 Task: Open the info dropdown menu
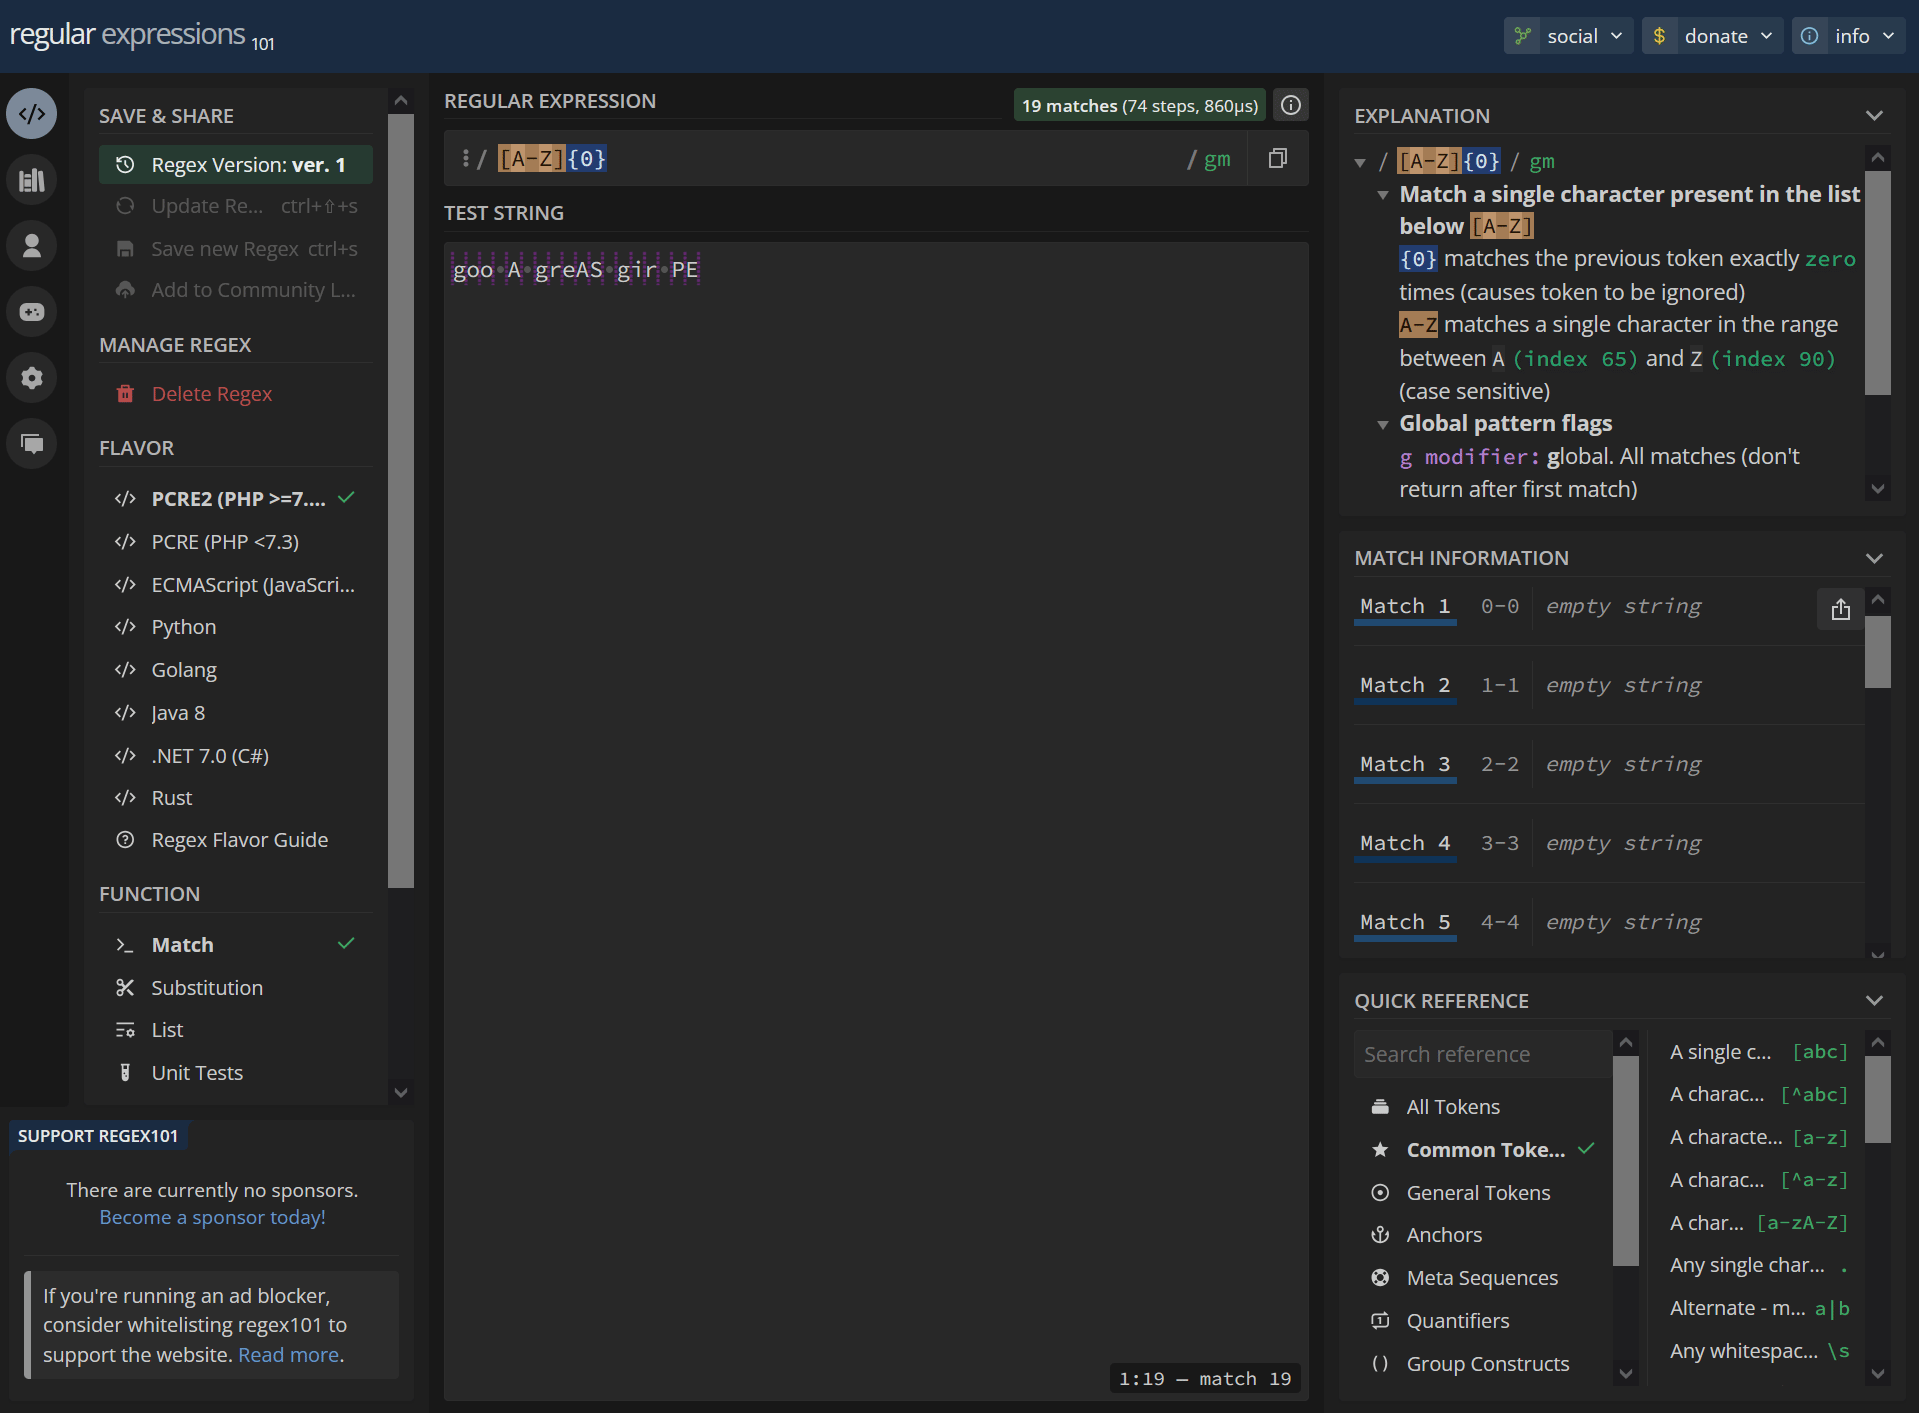click(x=1848, y=36)
